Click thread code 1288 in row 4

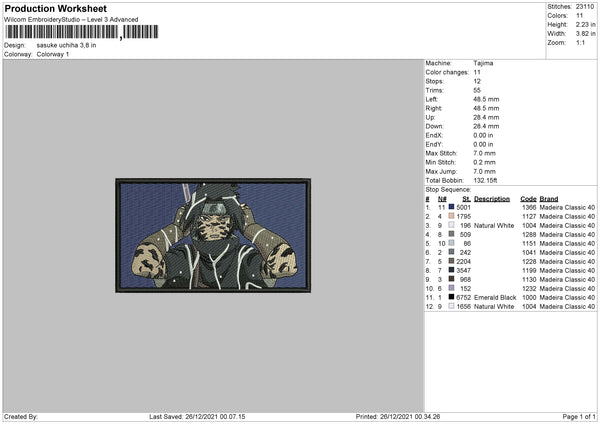(x=529, y=235)
